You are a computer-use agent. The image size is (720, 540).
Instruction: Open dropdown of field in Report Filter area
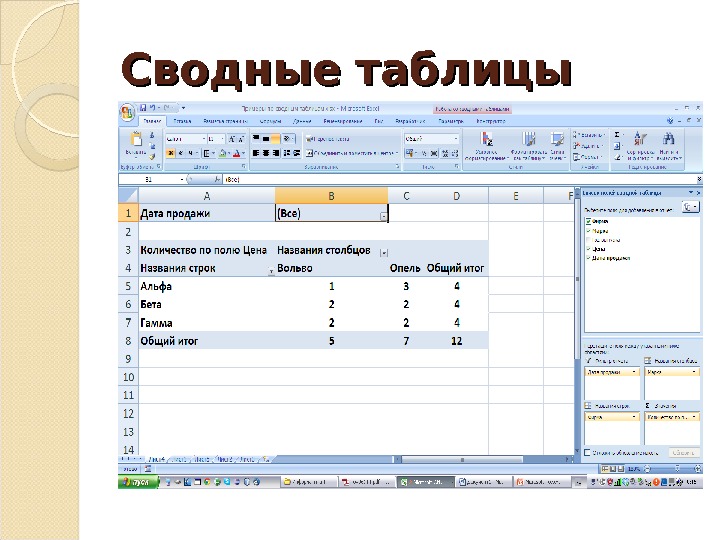pos(634,372)
